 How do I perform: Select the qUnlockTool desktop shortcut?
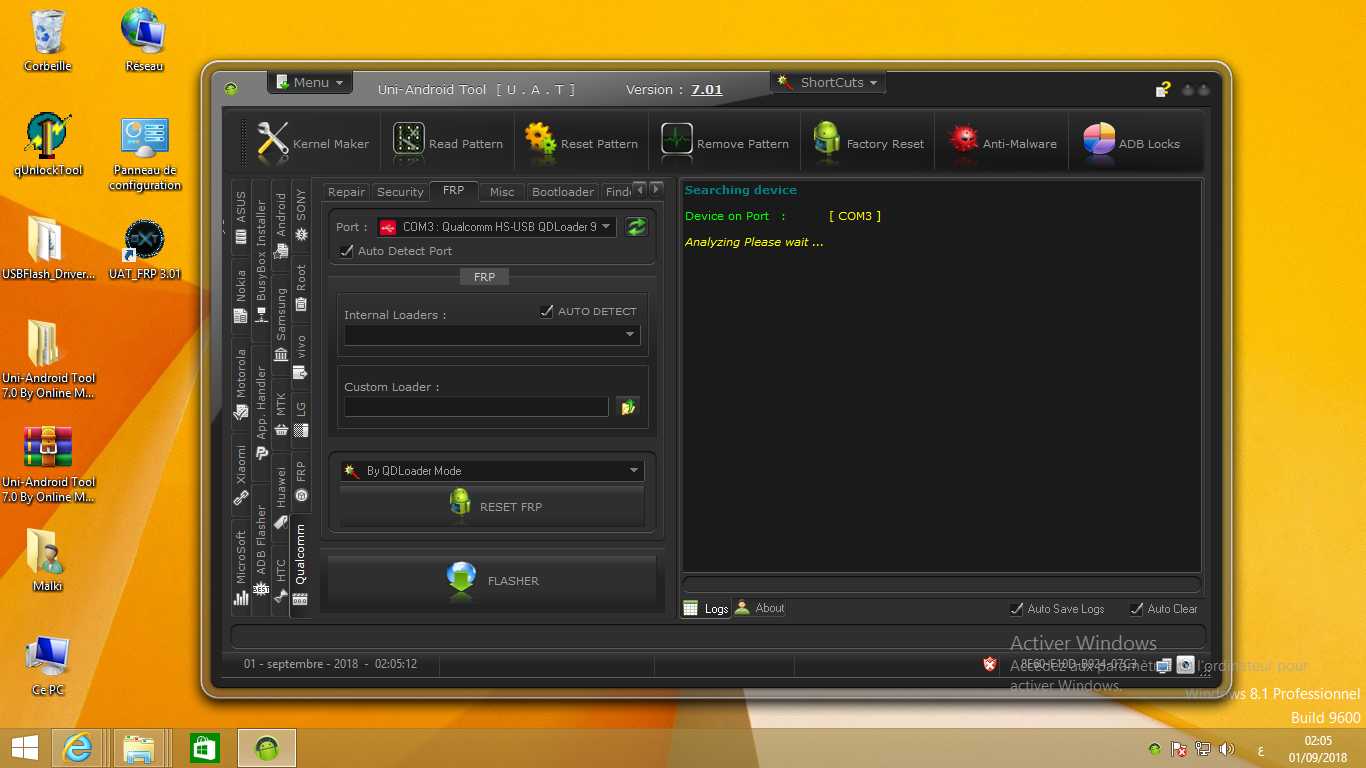tap(48, 145)
